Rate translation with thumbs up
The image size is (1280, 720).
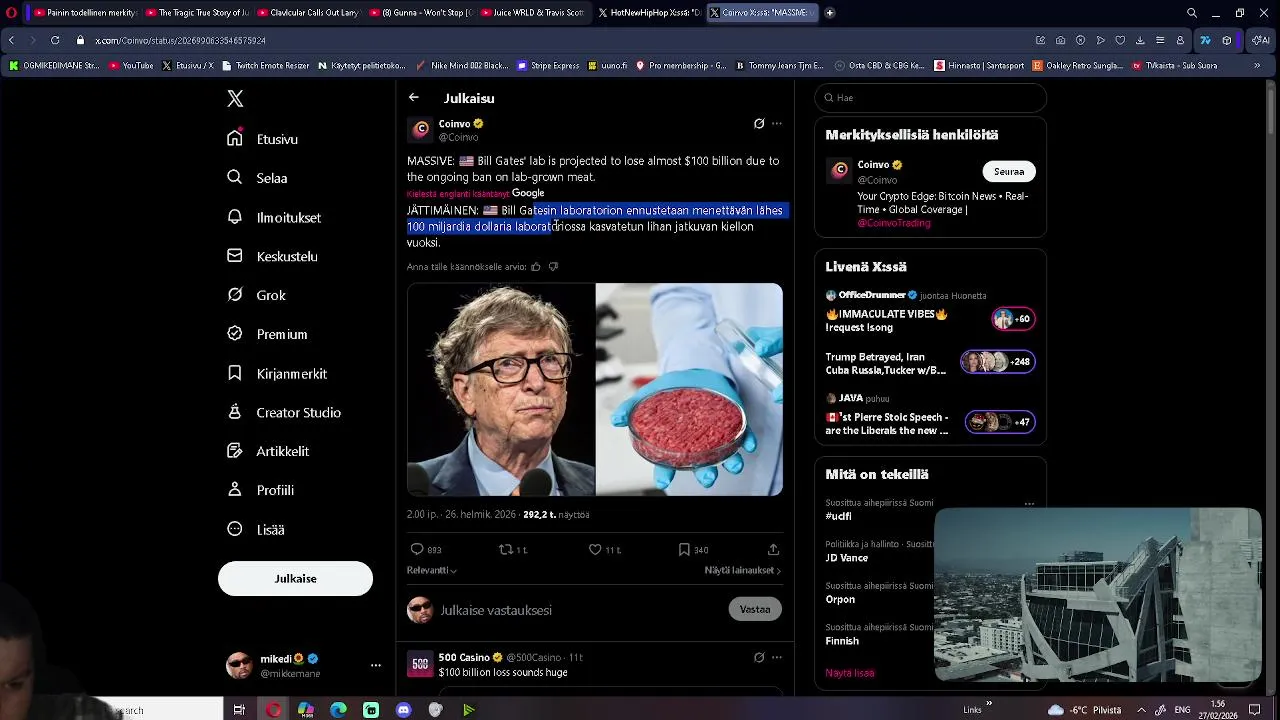536,267
